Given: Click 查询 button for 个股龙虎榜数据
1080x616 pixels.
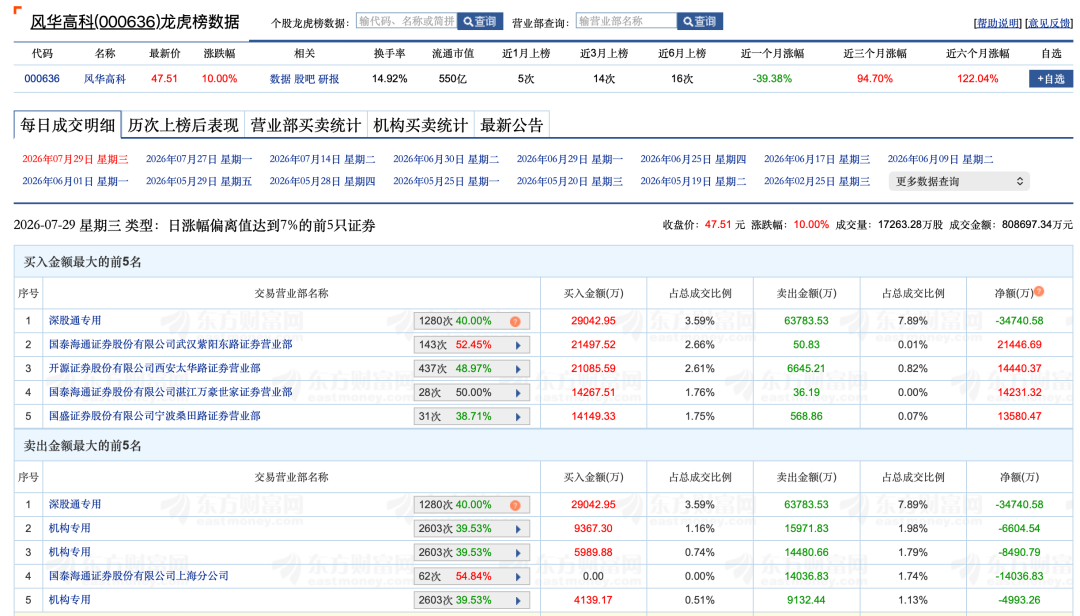Looking at the screenshot, I should (480, 21).
